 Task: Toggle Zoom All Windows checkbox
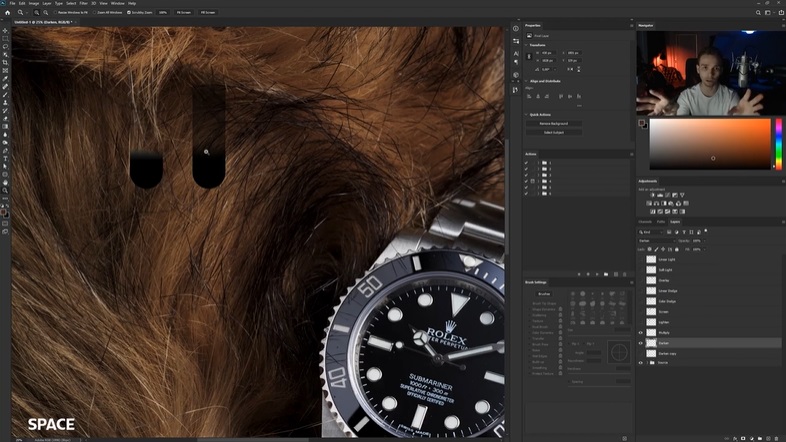pyautogui.click(x=95, y=13)
